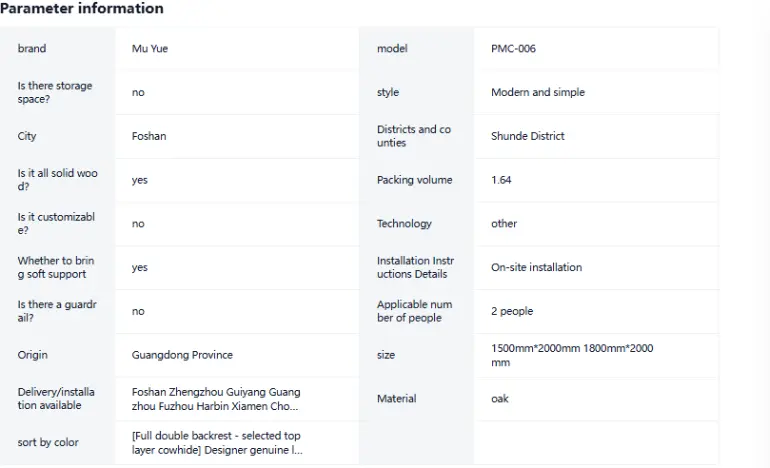Click the size dimensions value
Viewport: 770px width, 468px height.
point(572,355)
